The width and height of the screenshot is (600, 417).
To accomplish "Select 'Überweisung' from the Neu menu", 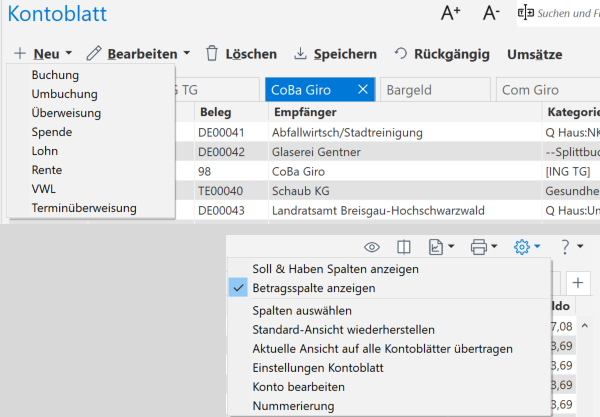I will coord(66,113).
